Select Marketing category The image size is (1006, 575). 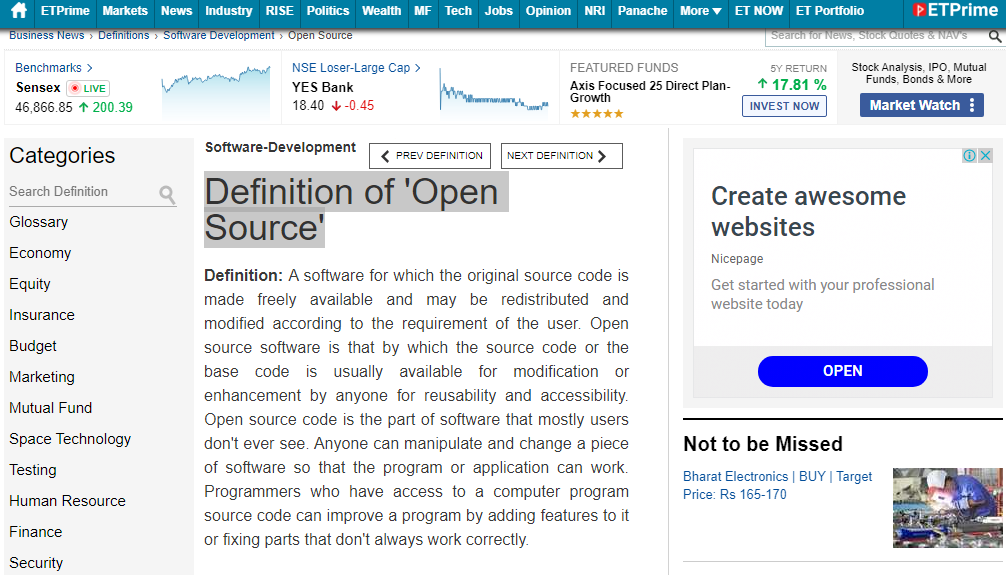pos(42,377)
